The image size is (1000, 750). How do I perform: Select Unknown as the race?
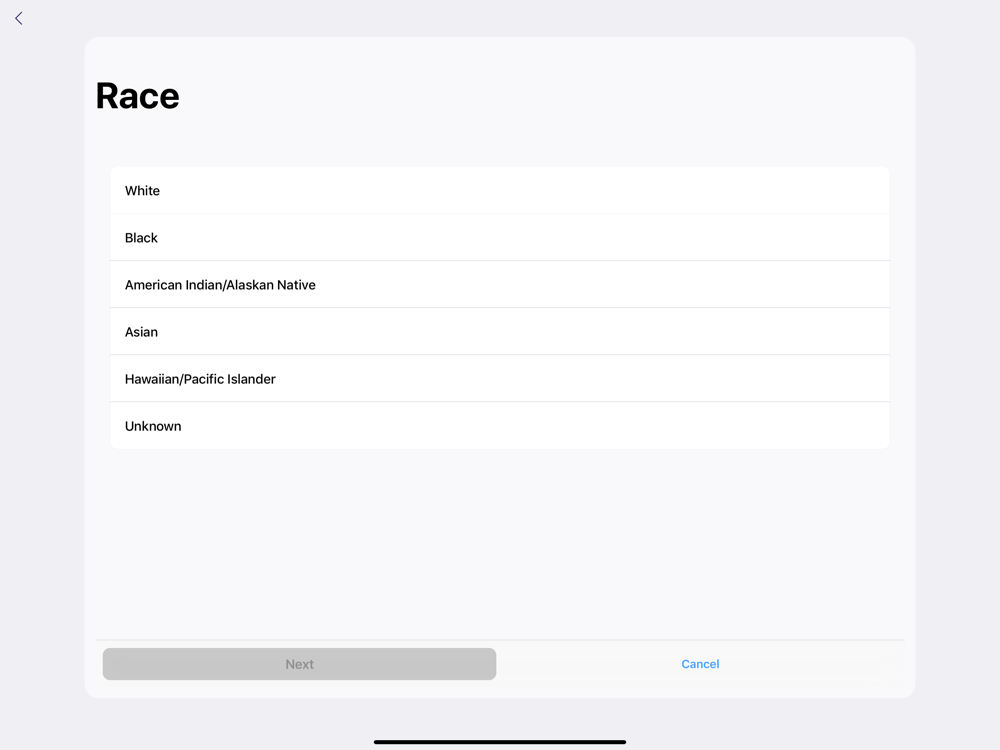pos(499,426)
